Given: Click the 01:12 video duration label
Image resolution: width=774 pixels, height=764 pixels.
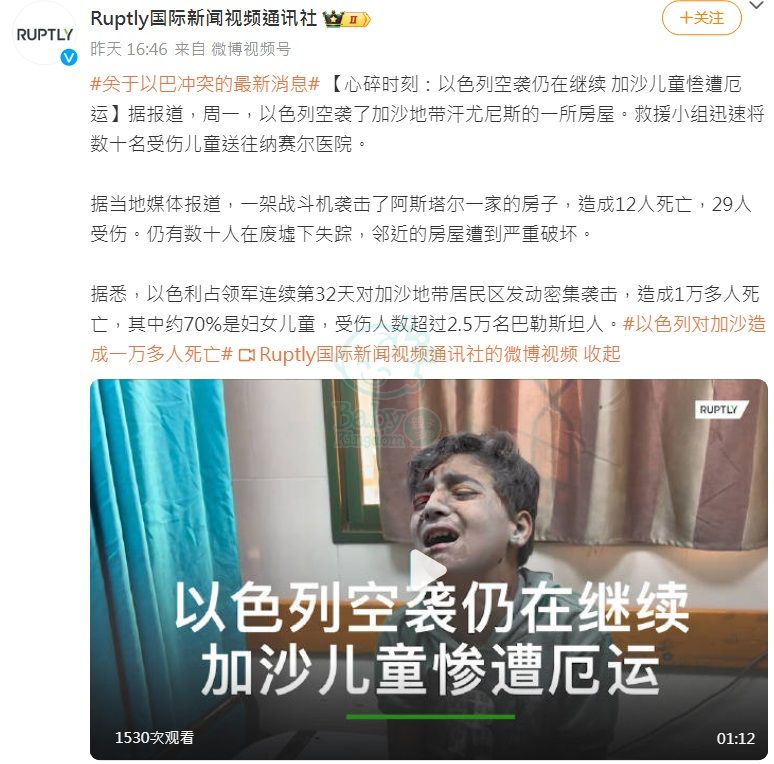Looking at the screenshot, I should point(735,738).
